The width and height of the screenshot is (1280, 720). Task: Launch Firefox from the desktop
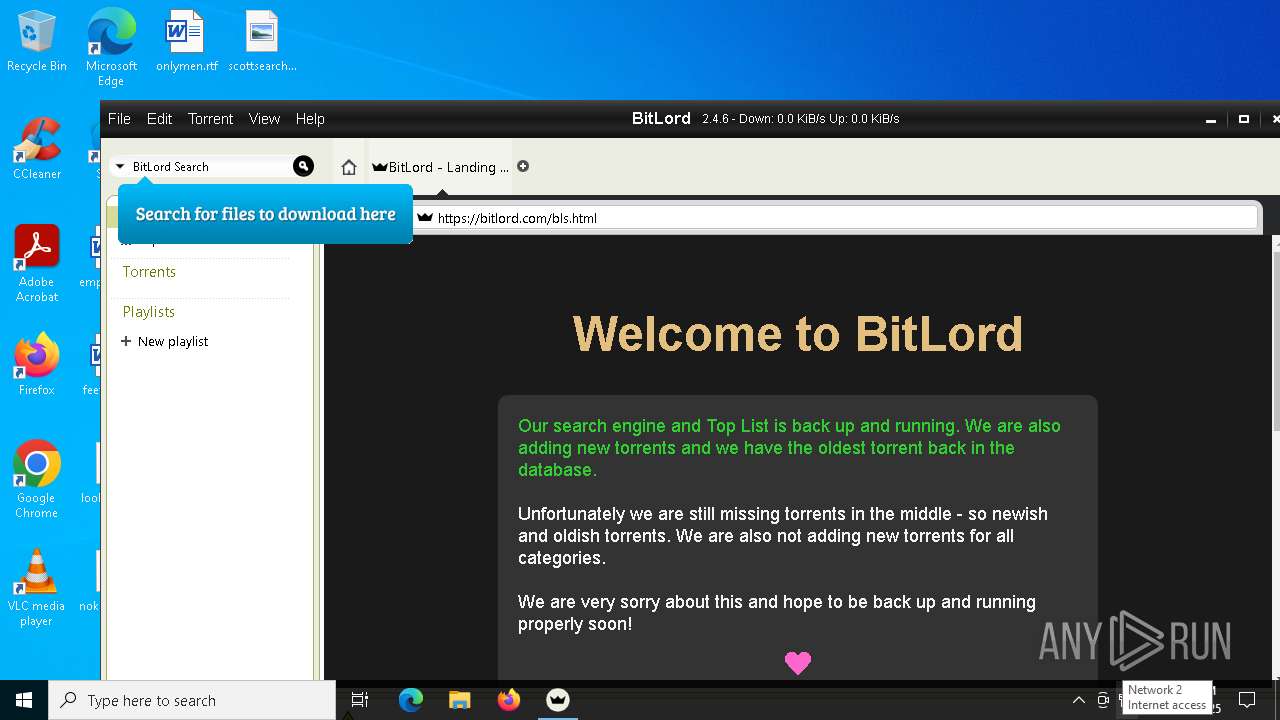point(37,365)
